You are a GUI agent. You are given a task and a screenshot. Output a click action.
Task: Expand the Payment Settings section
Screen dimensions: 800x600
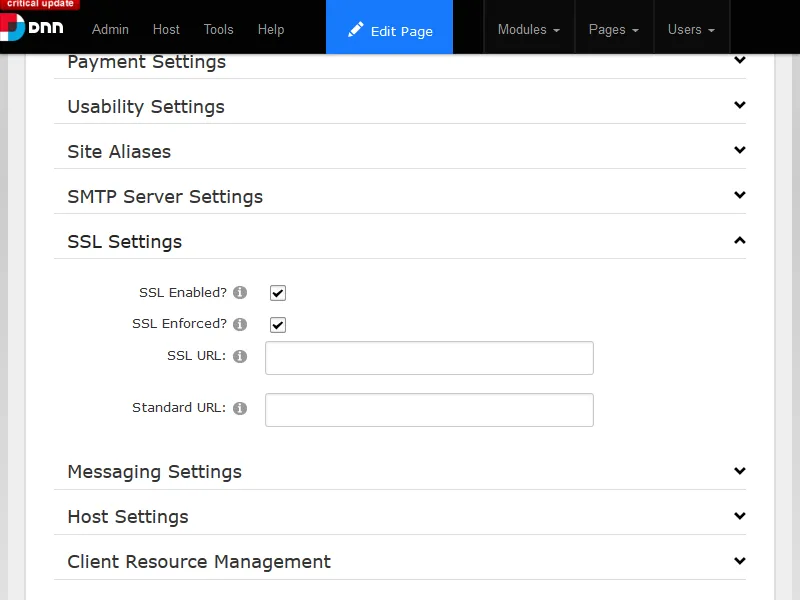739,61
